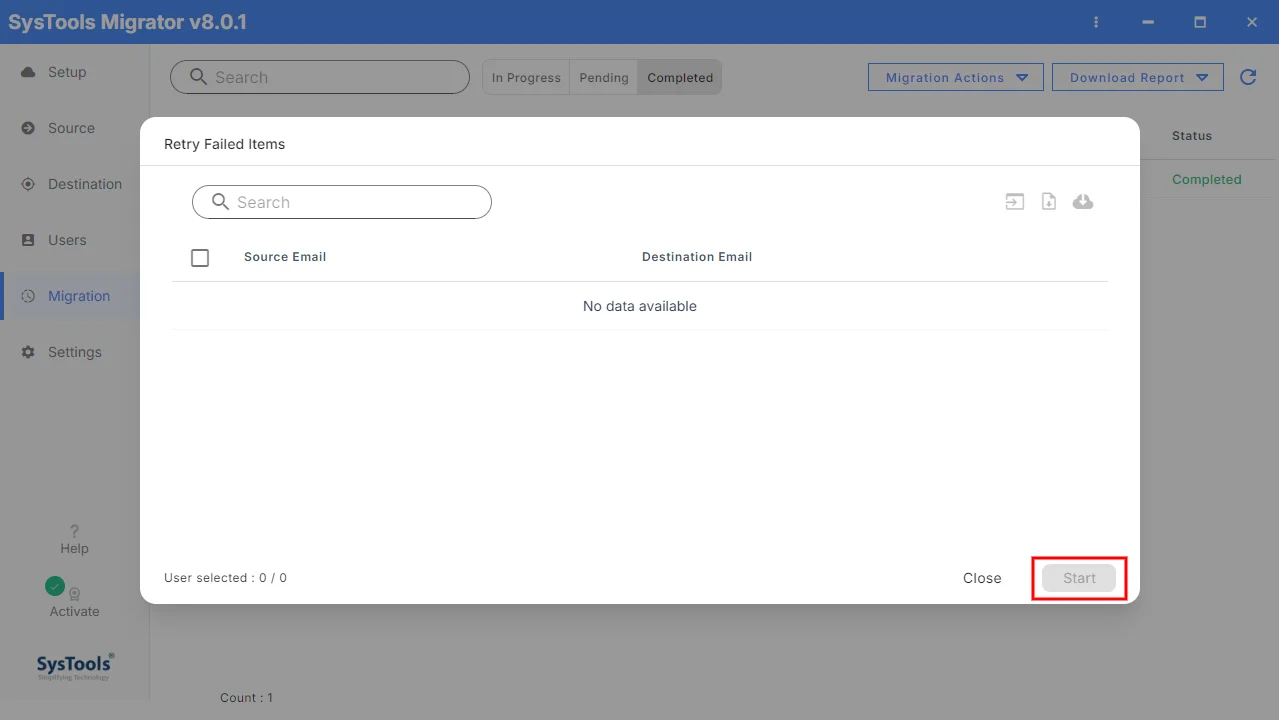
Task: Open the Download Report dropdown
Action: coord(1138,77)
